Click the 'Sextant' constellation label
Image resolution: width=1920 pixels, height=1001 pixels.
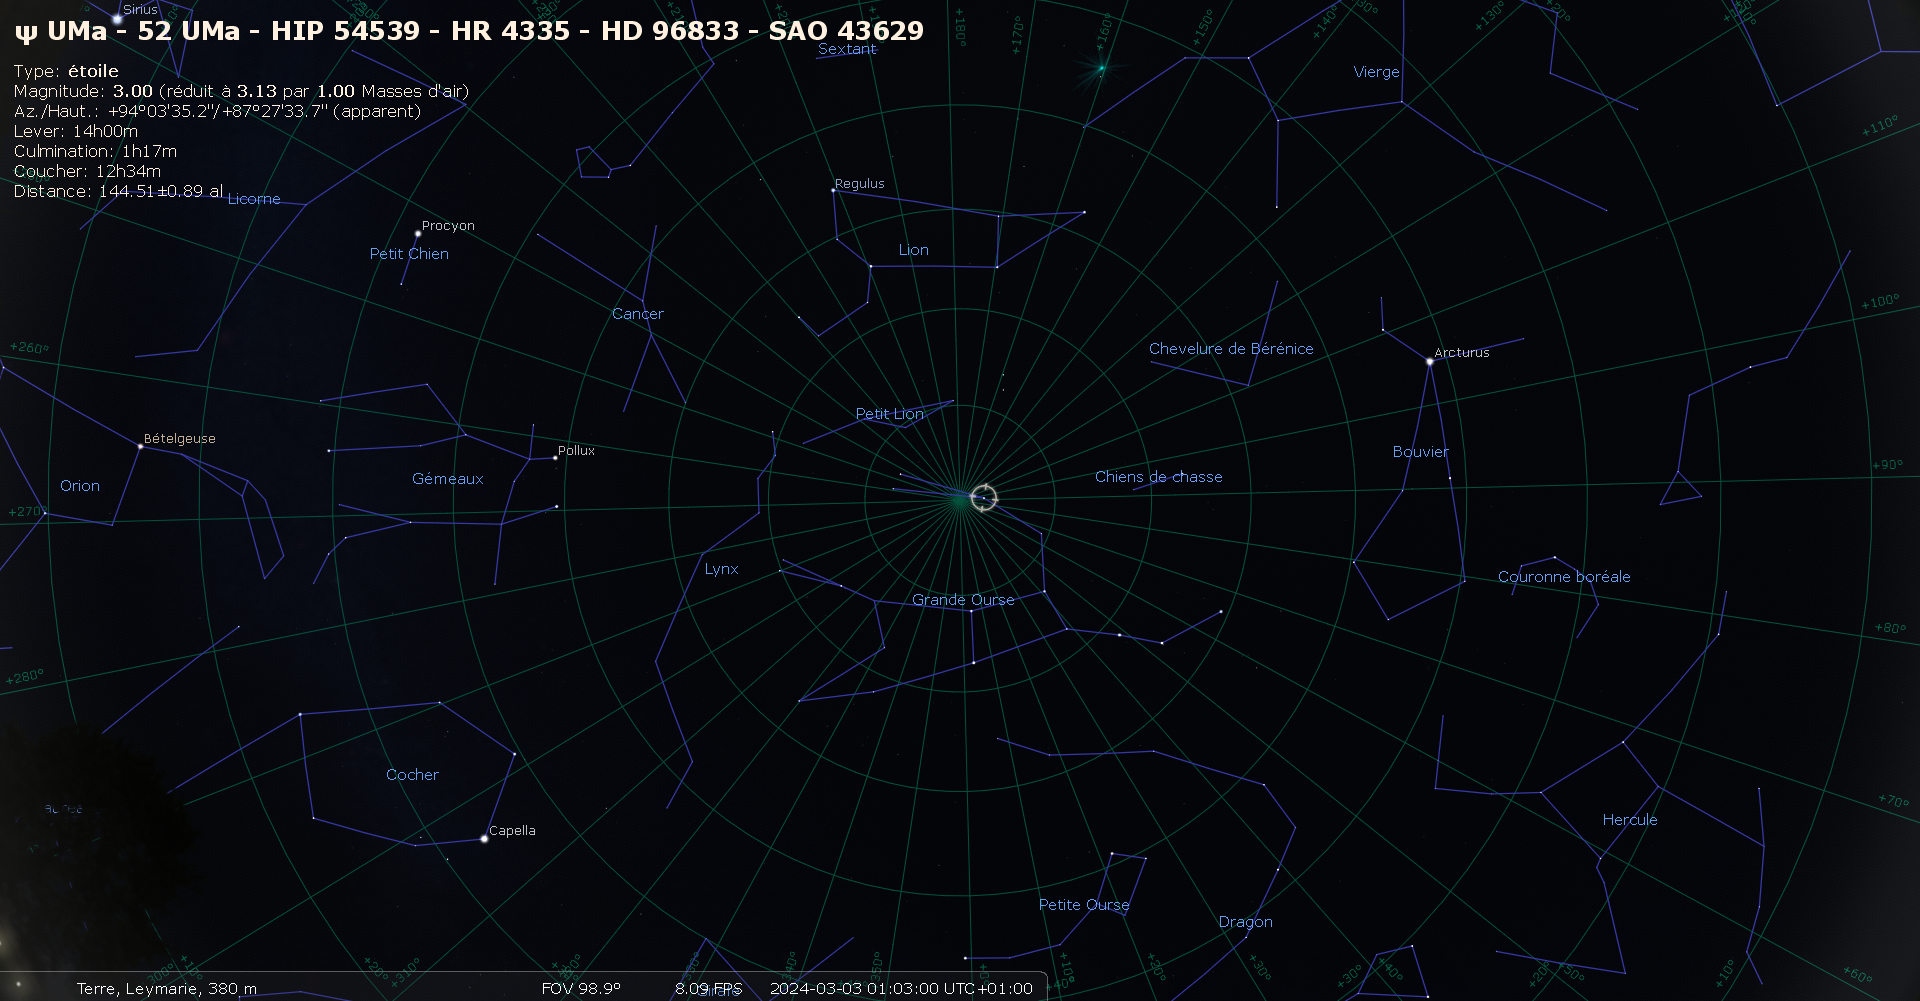(847, 49)
